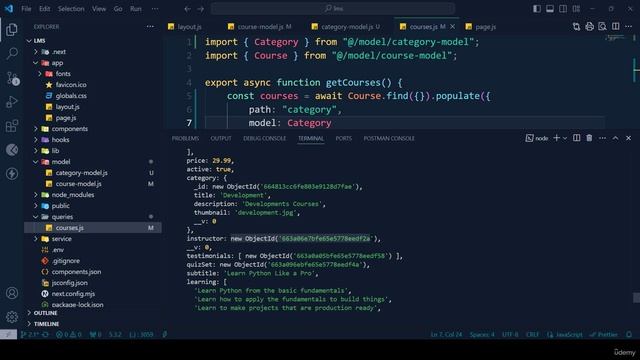Open the Accounts icon in the activity bar

[x=12, y=293]
